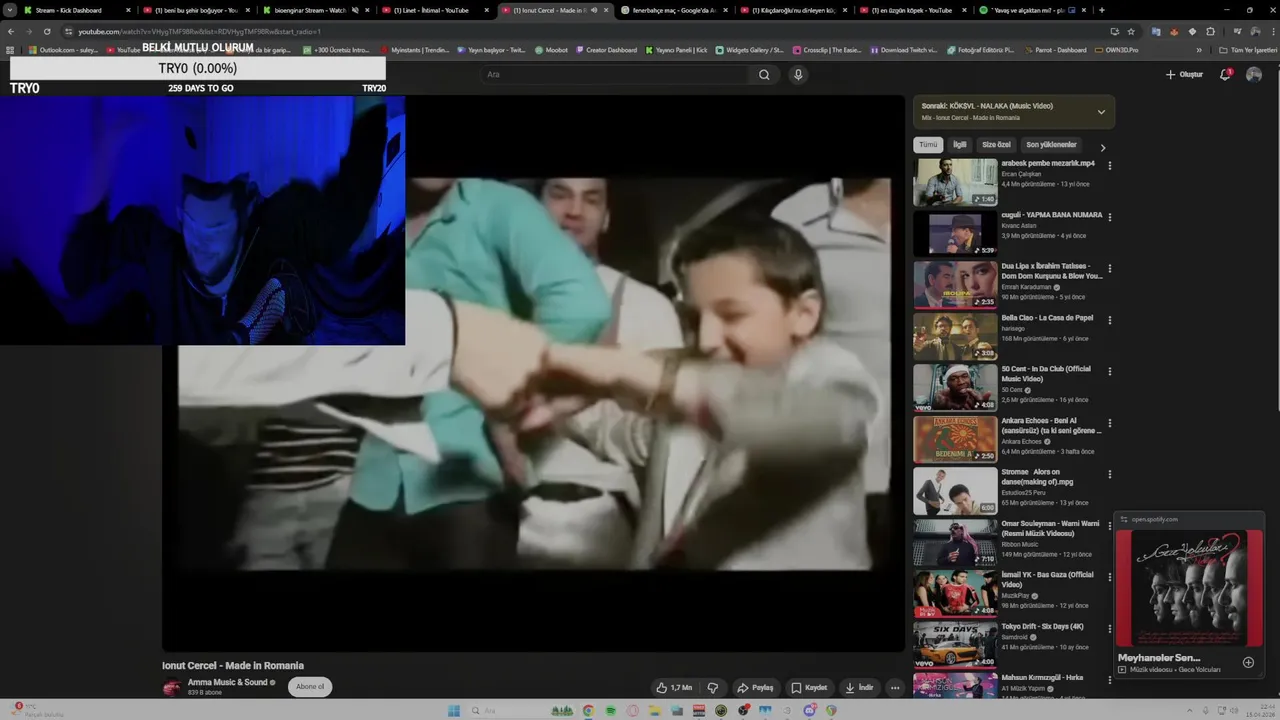Image resolution: width=1280 pixels, height=720 pixels.
Task: Open YouTube notifications bell
Action: coord(1225,75)
